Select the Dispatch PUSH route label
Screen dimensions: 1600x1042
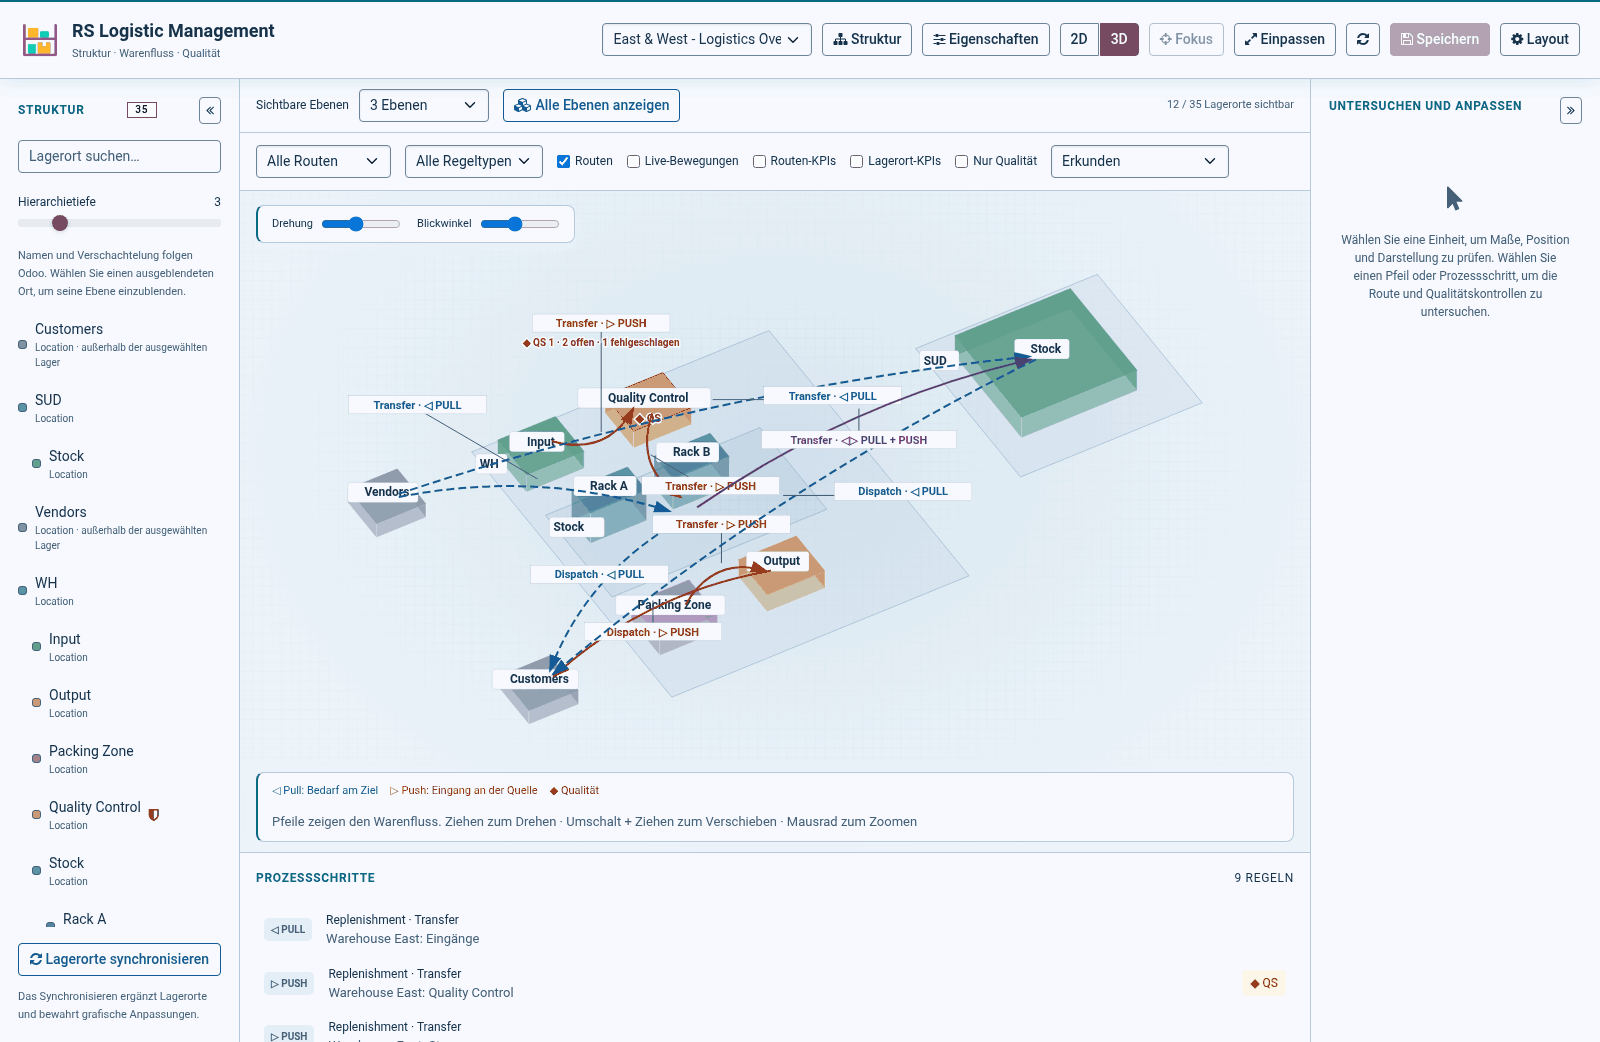click(653, 632)
